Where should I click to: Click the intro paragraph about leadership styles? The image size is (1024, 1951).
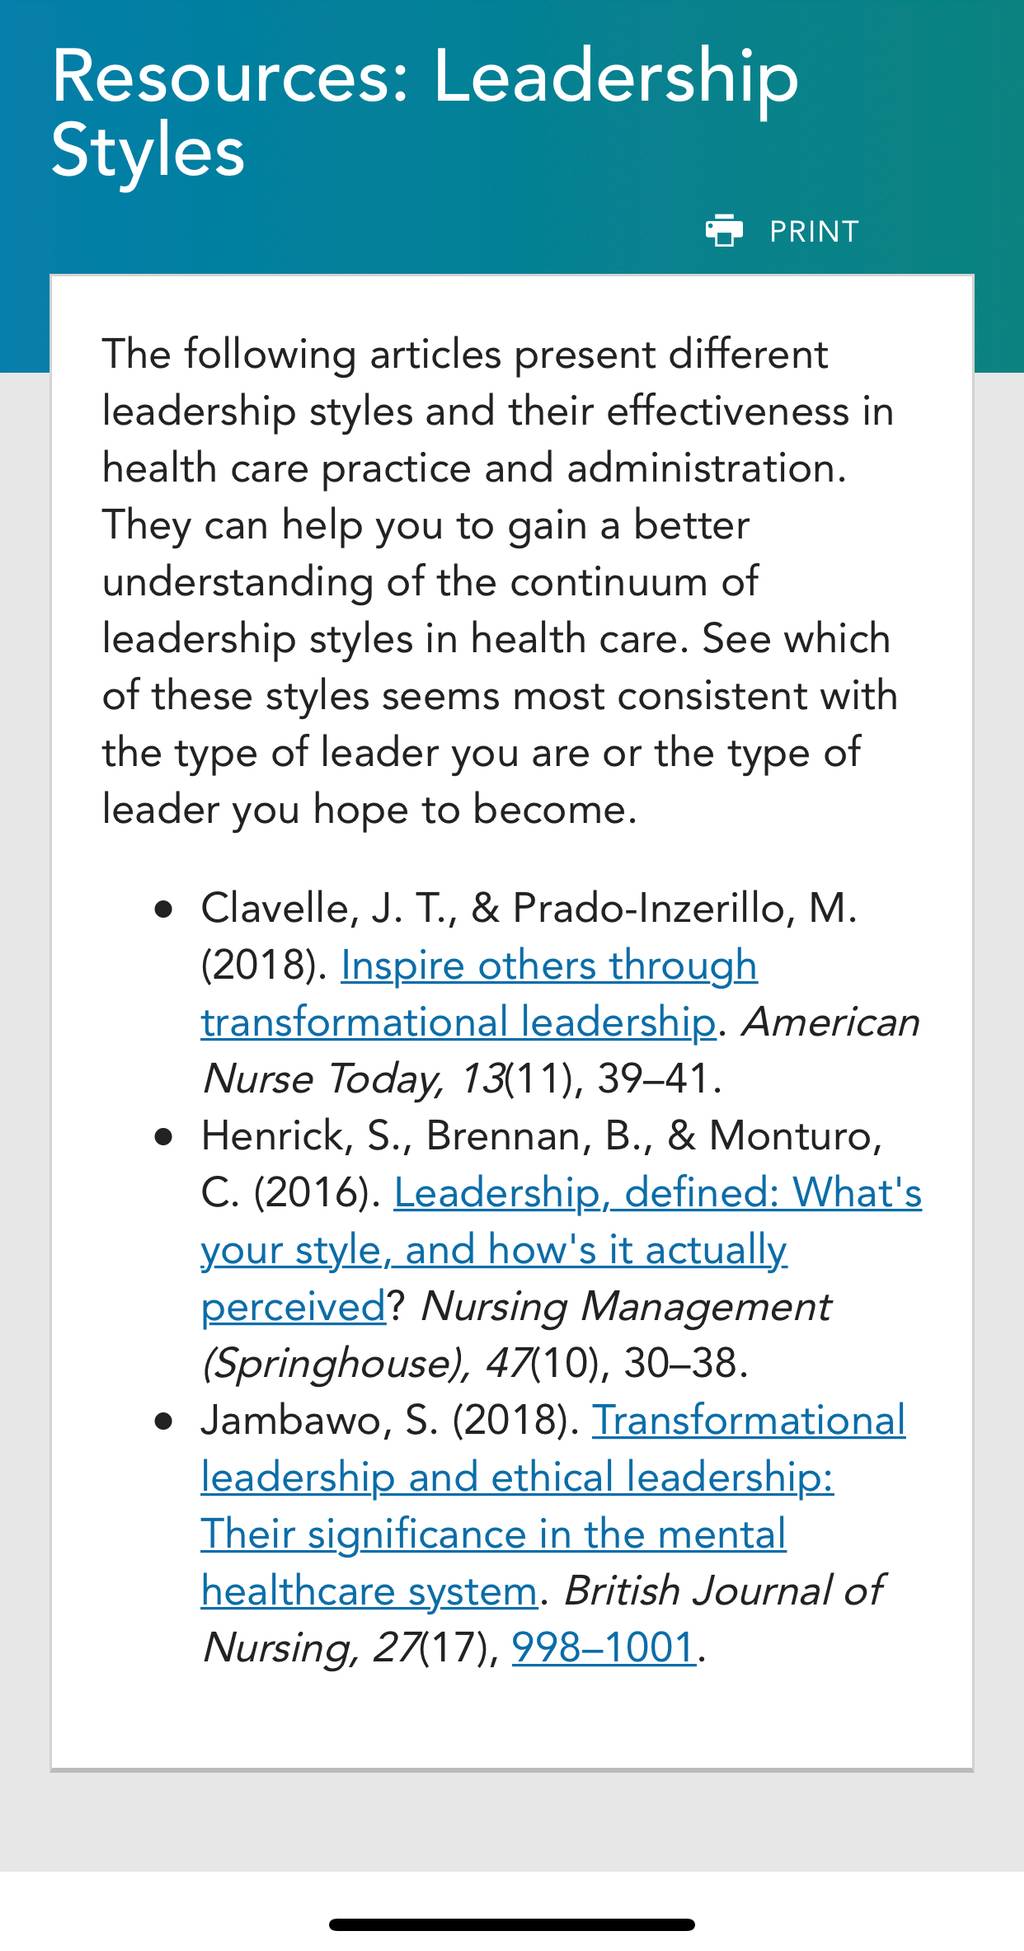tap(500, 581)
